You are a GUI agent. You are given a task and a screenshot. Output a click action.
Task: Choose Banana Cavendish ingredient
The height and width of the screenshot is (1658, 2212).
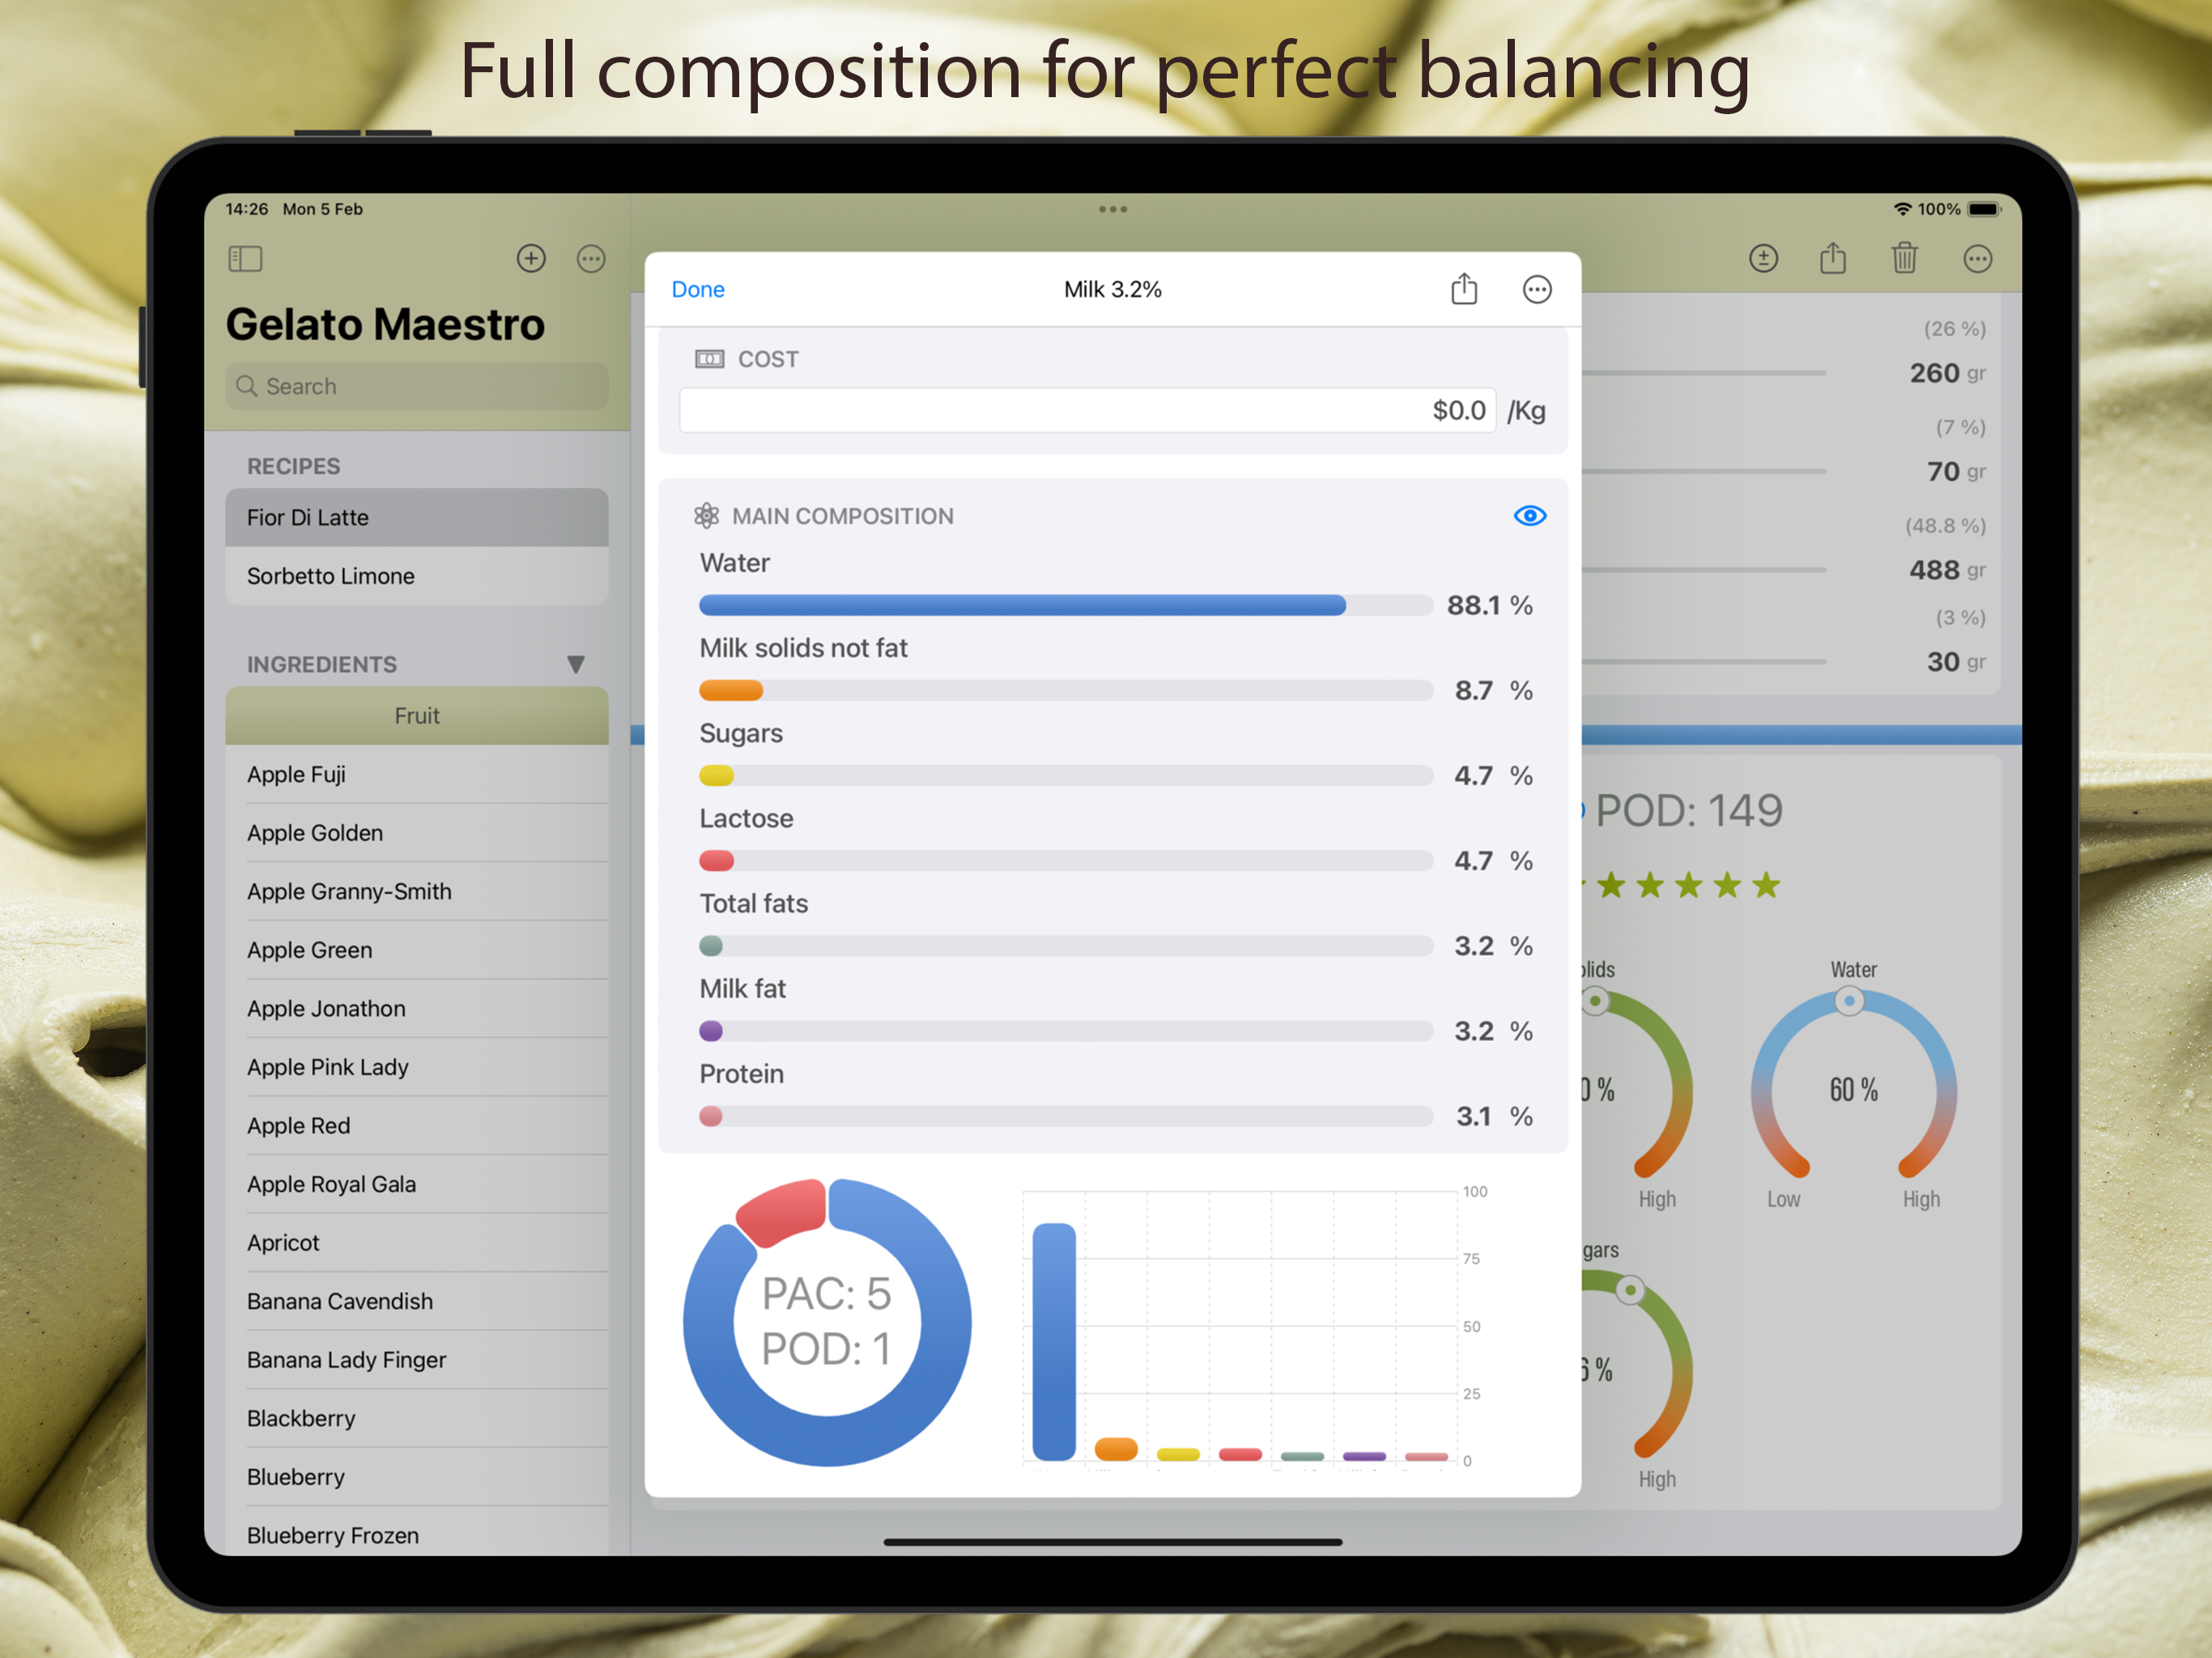click(x=417, y=1301)
